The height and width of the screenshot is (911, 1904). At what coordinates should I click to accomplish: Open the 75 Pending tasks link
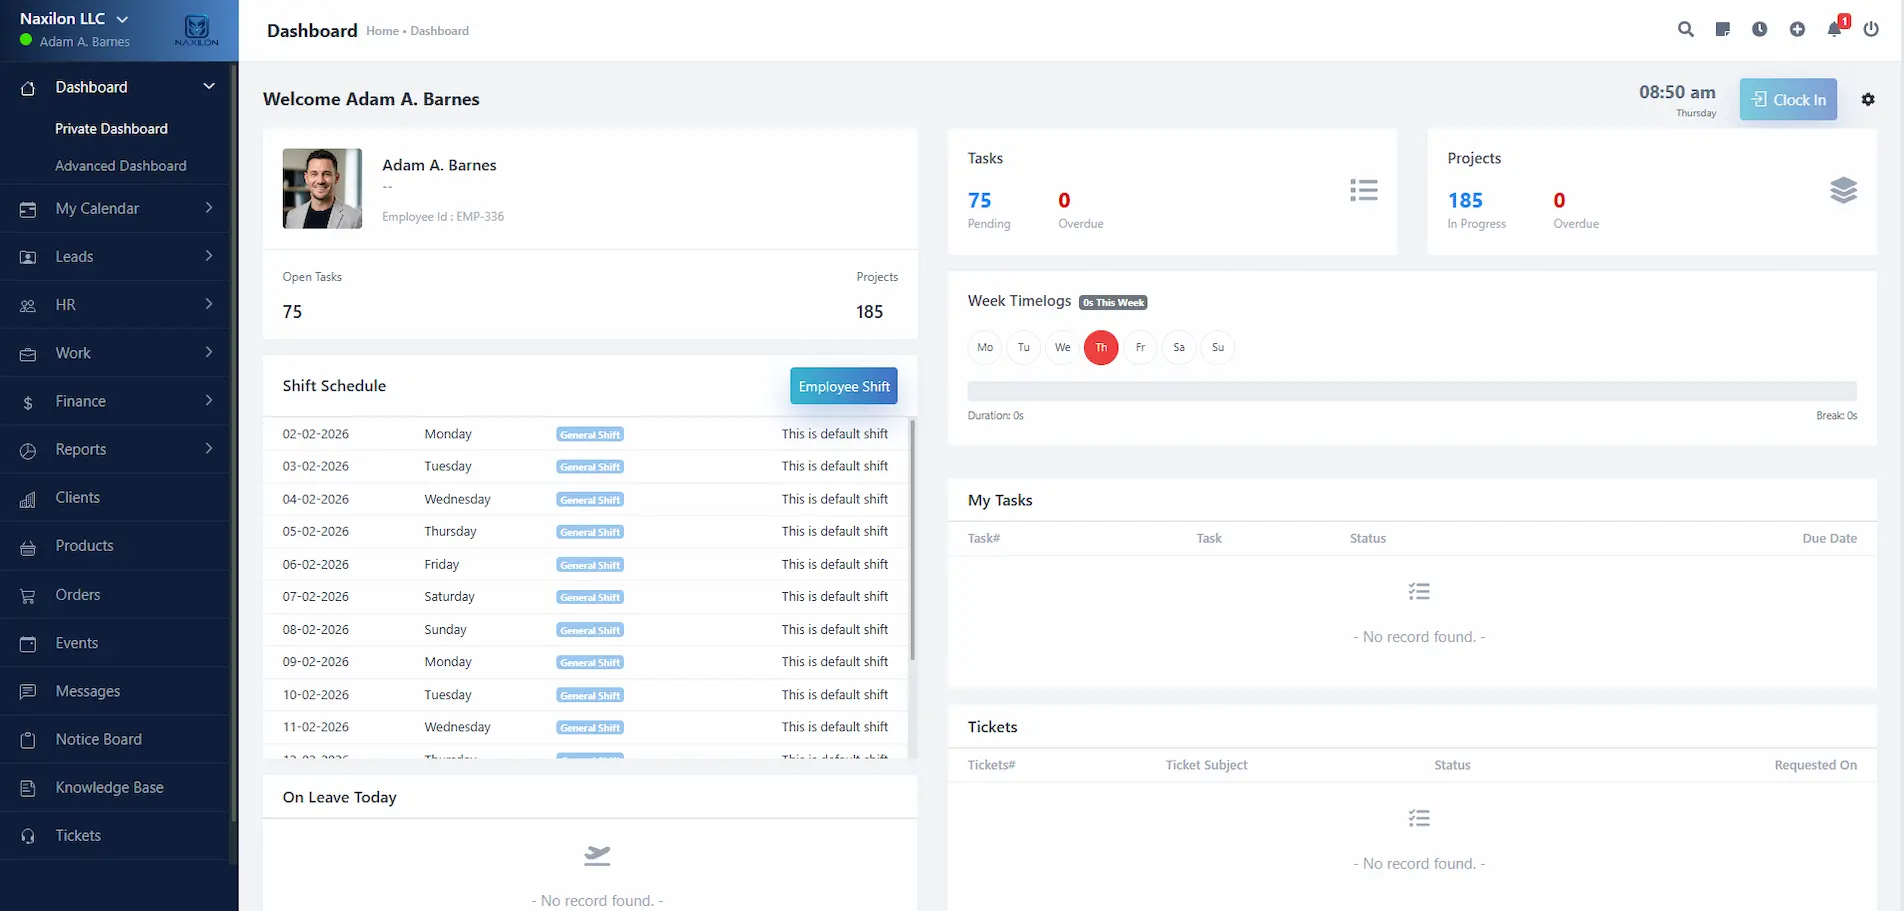(x=980, y=201)
